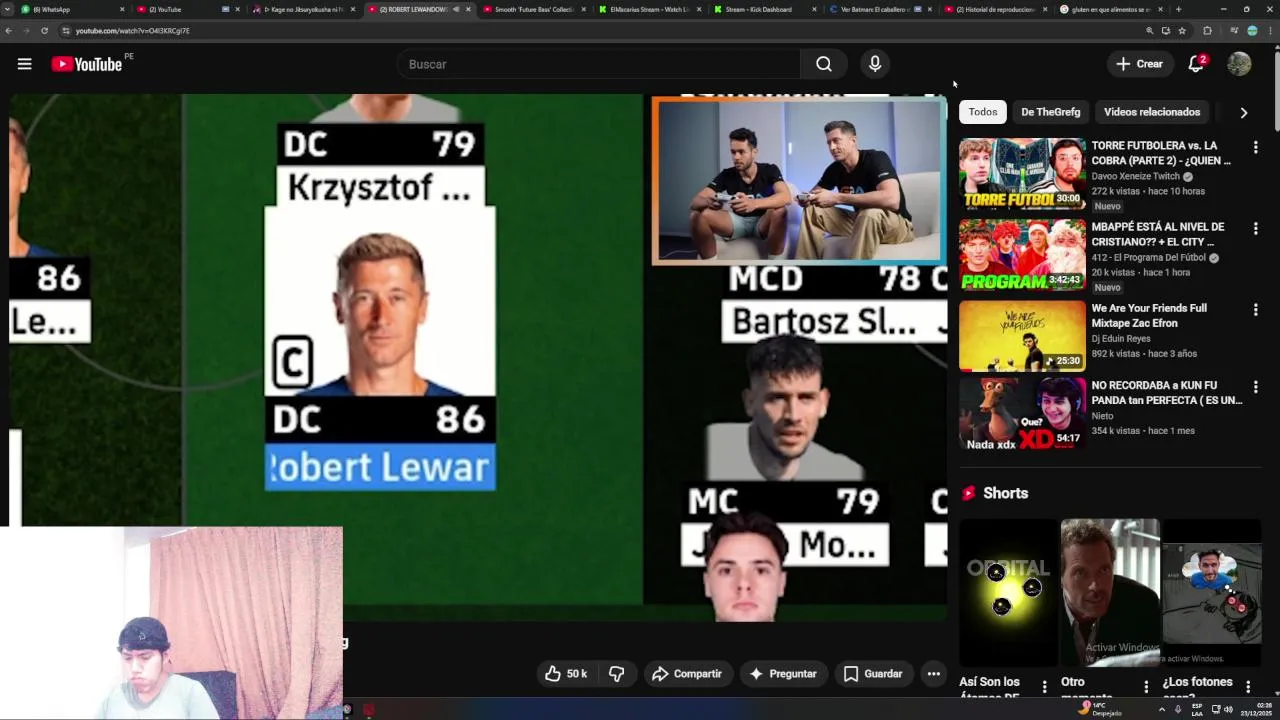Click into the Buscar search field
The height and width of the screenshot is (720, 1280).
point(598,64)
